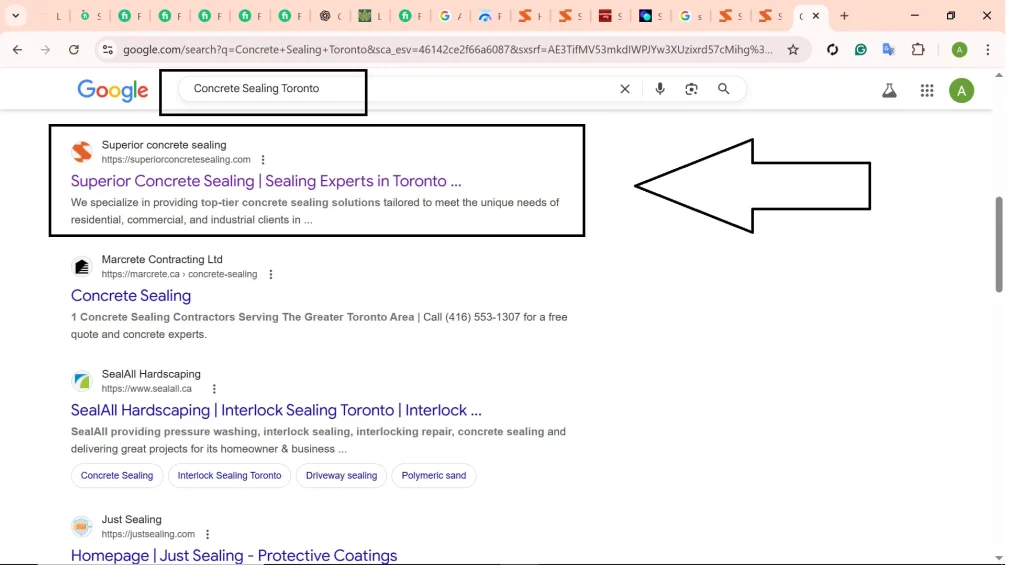1024x565 pixels.
Task: Click the SealAll Hardscaping favicon
Action: [x=82, y=381]
